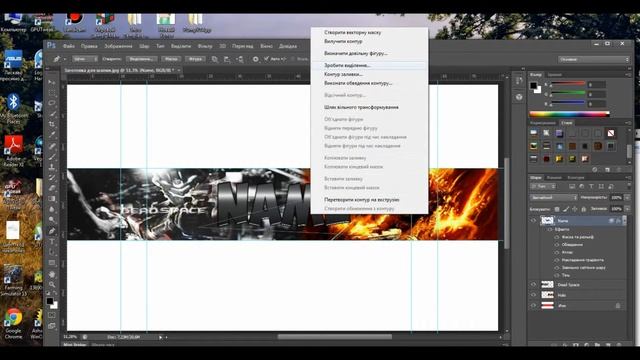Open the layer filter type dropdown
The width and height of the screenshot is (640, 360).
point(542,187)
